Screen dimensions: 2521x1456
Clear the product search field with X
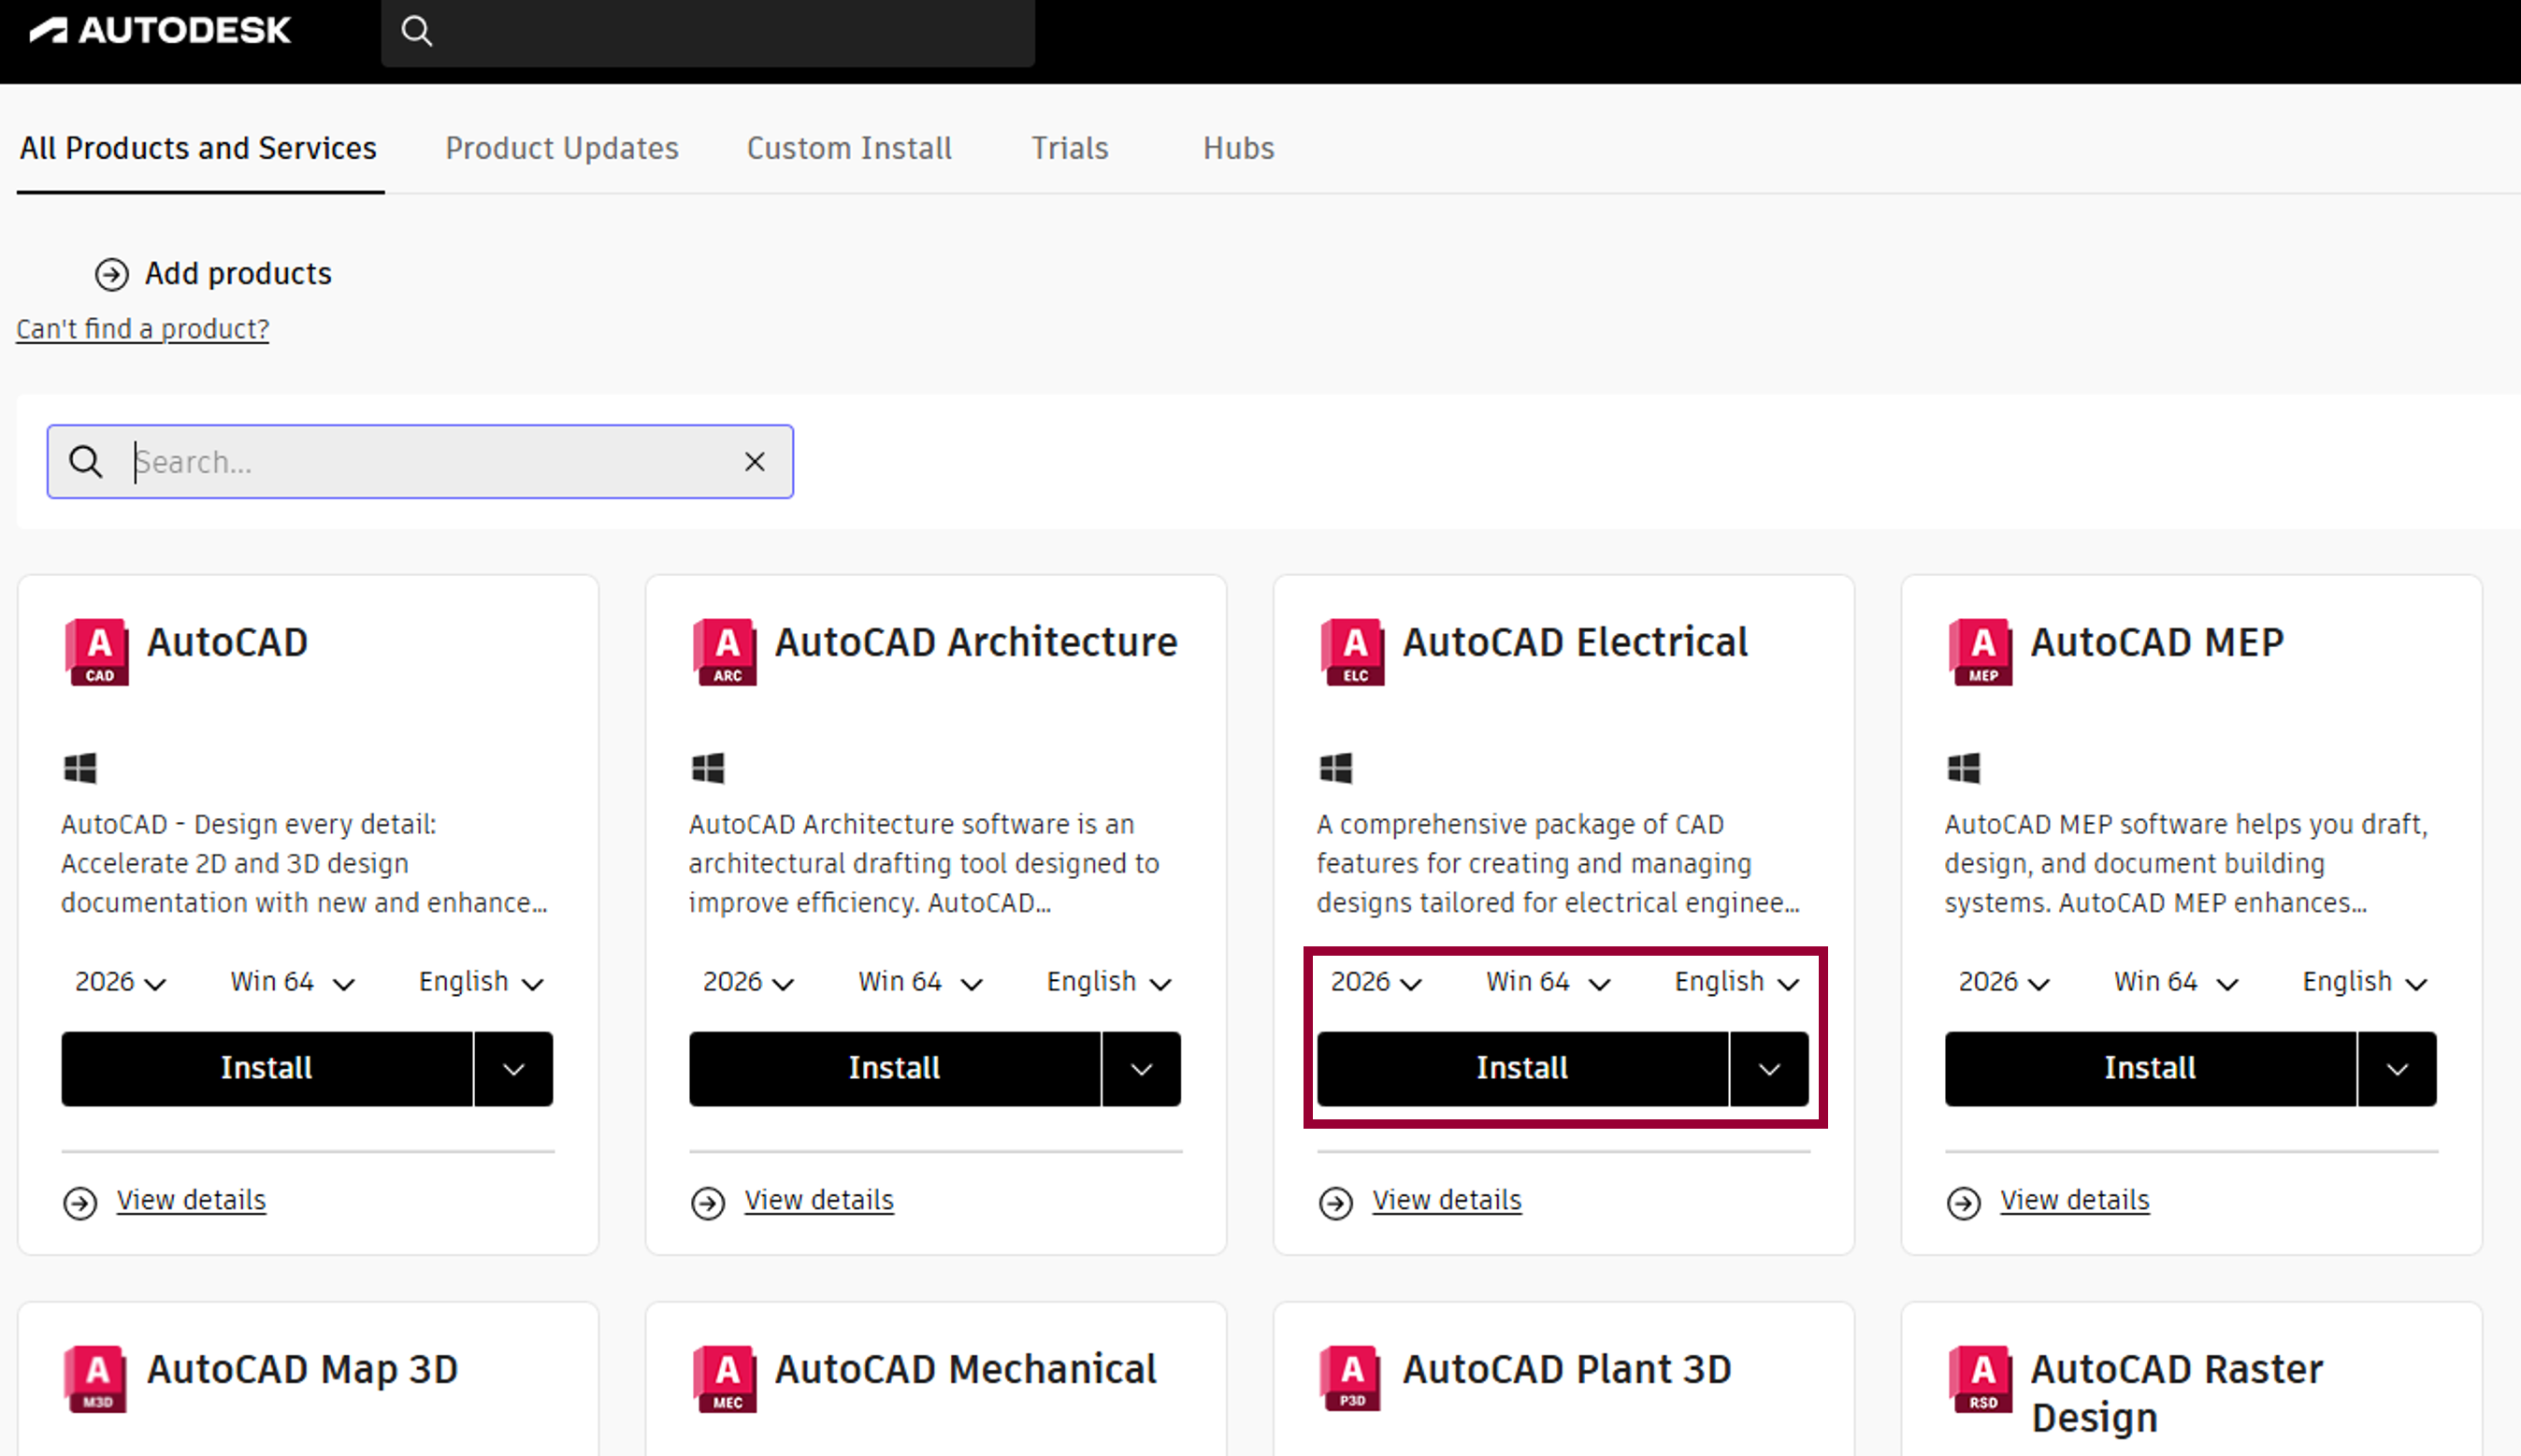(755, 461)
